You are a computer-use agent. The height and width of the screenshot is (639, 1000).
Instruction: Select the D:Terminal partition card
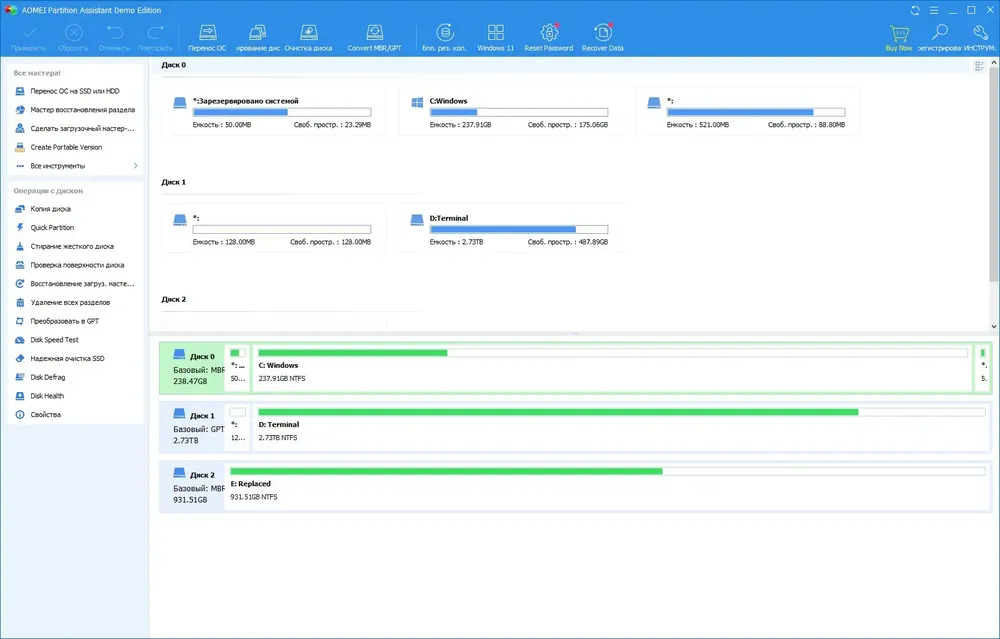click(510, 229)
